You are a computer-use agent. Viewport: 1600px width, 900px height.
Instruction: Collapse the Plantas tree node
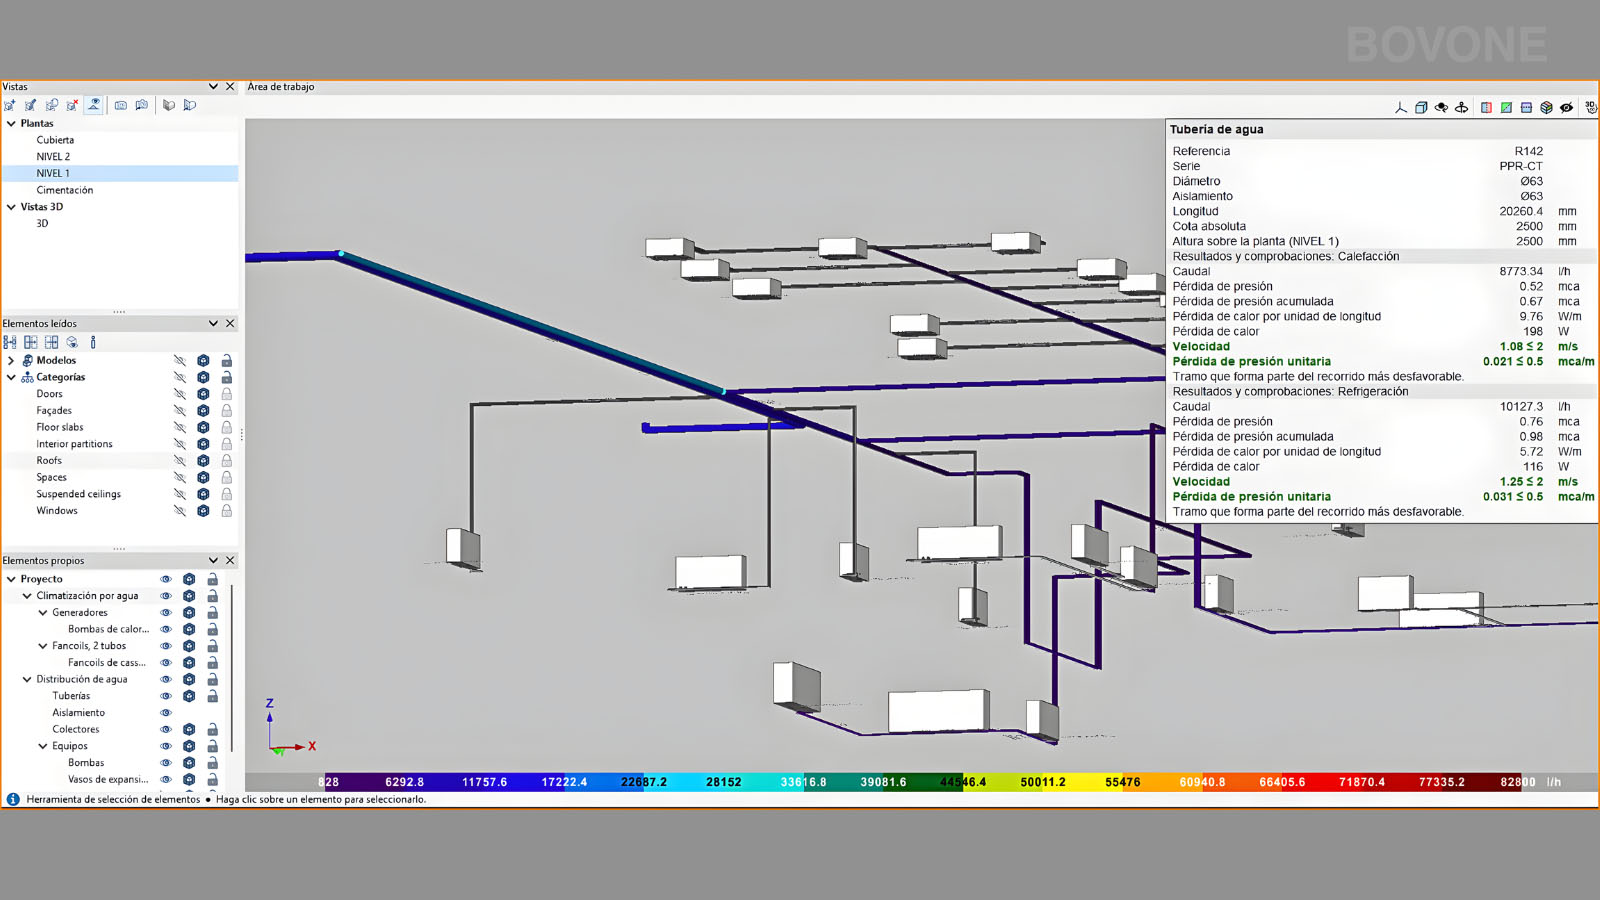(x=12, y=124)
